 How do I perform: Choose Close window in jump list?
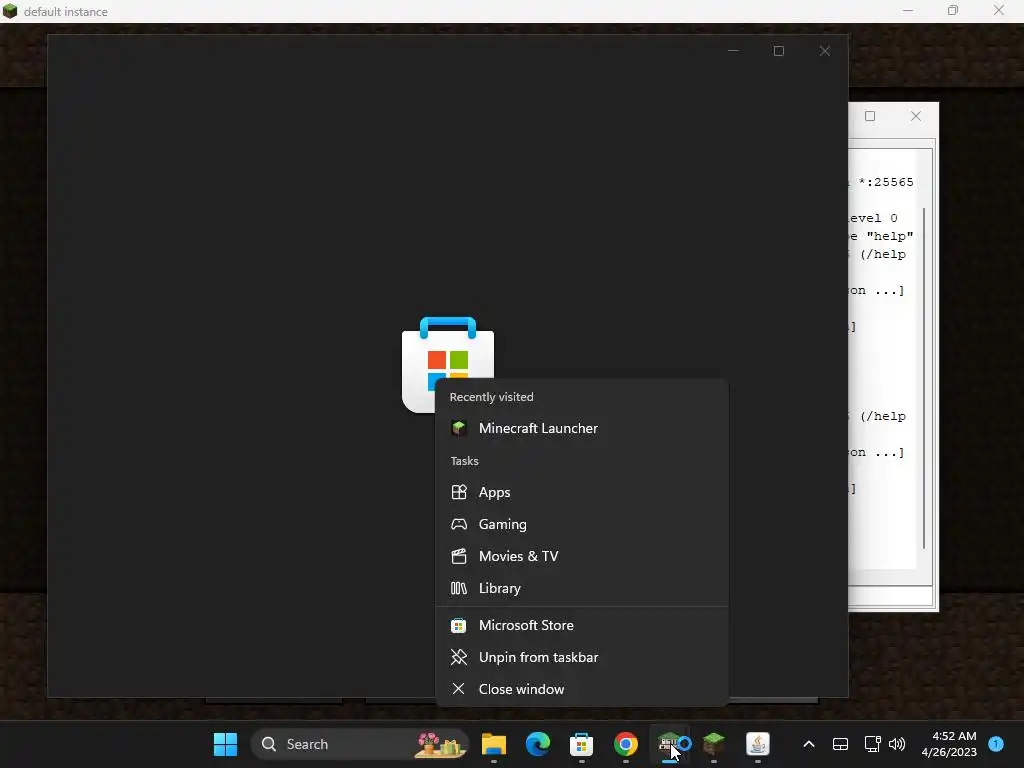pos(581,690)
